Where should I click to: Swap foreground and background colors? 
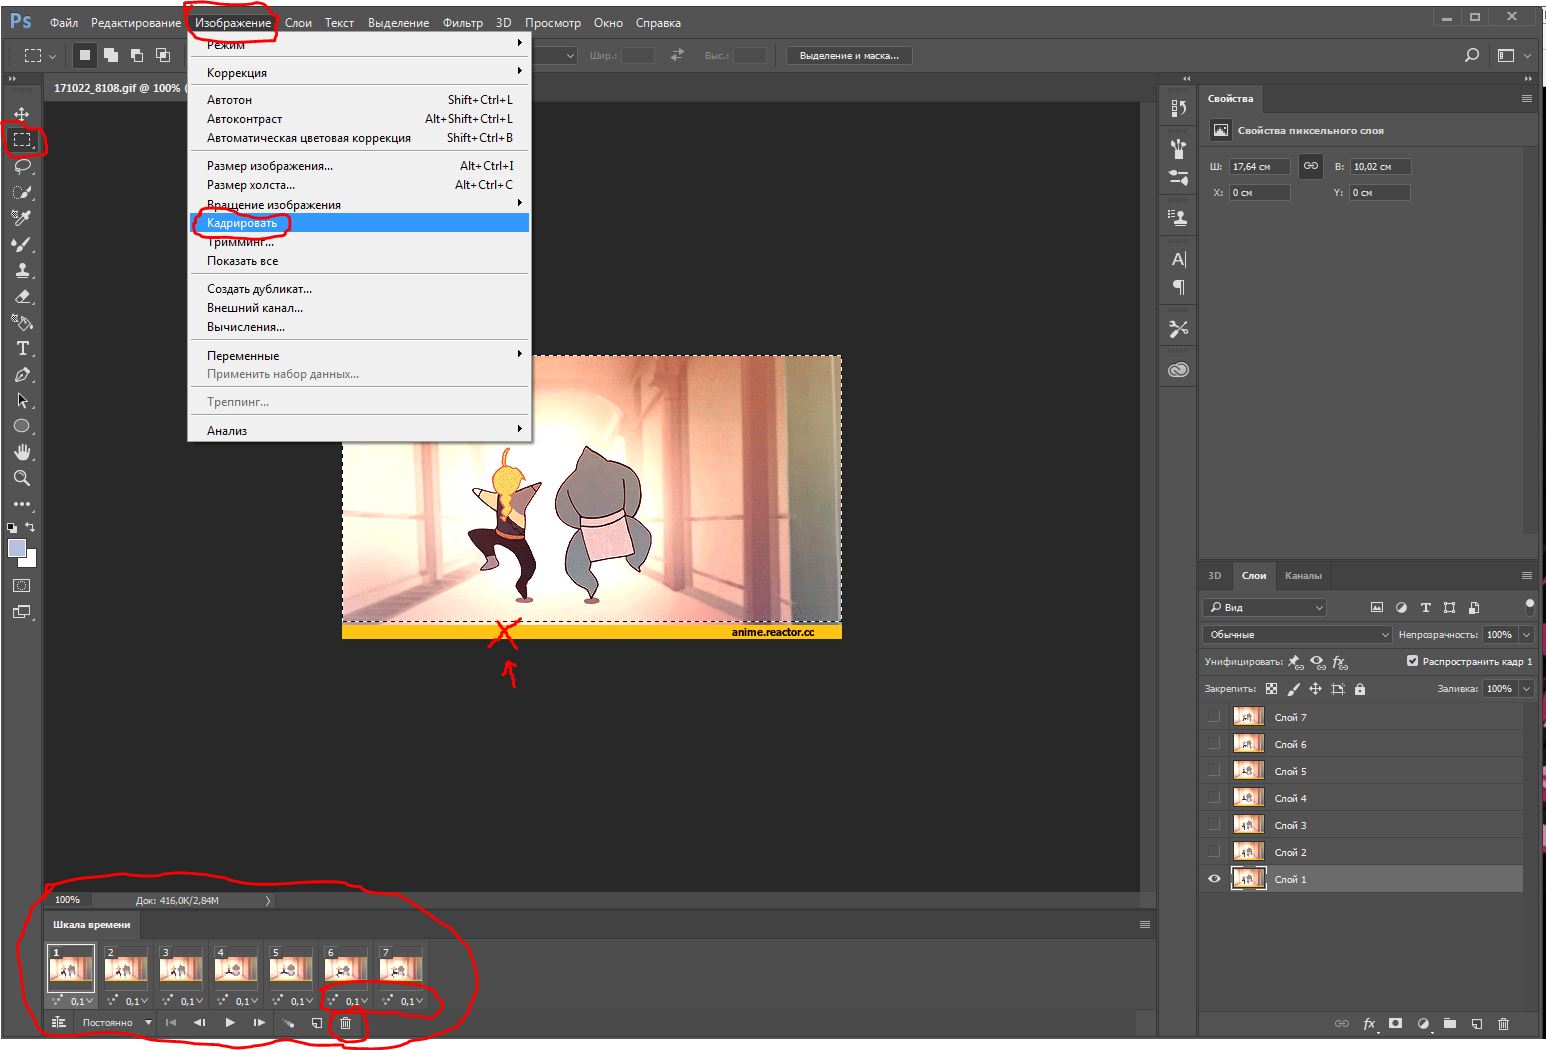(30, 527)
